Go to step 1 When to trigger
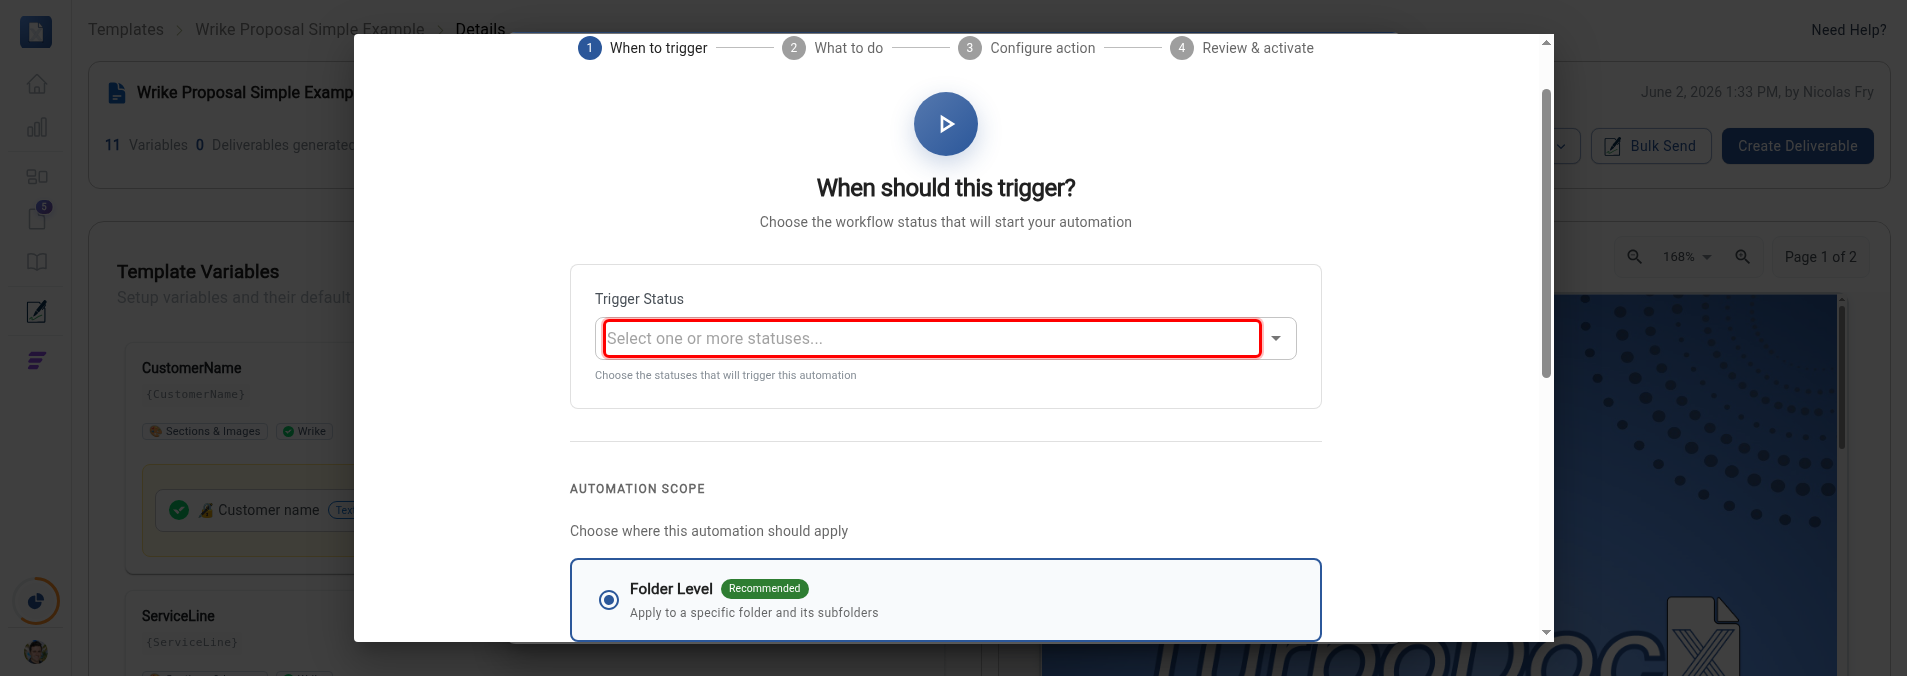The image size is (1907, 676). [643, 48]
